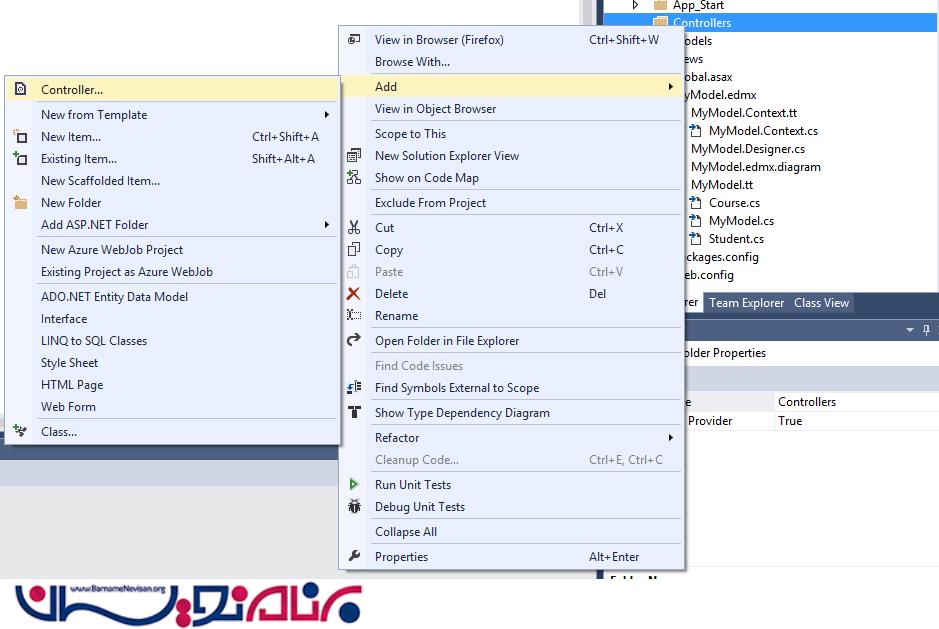
Task: Click the Cut scissors icon
Action: pos(353,228)
